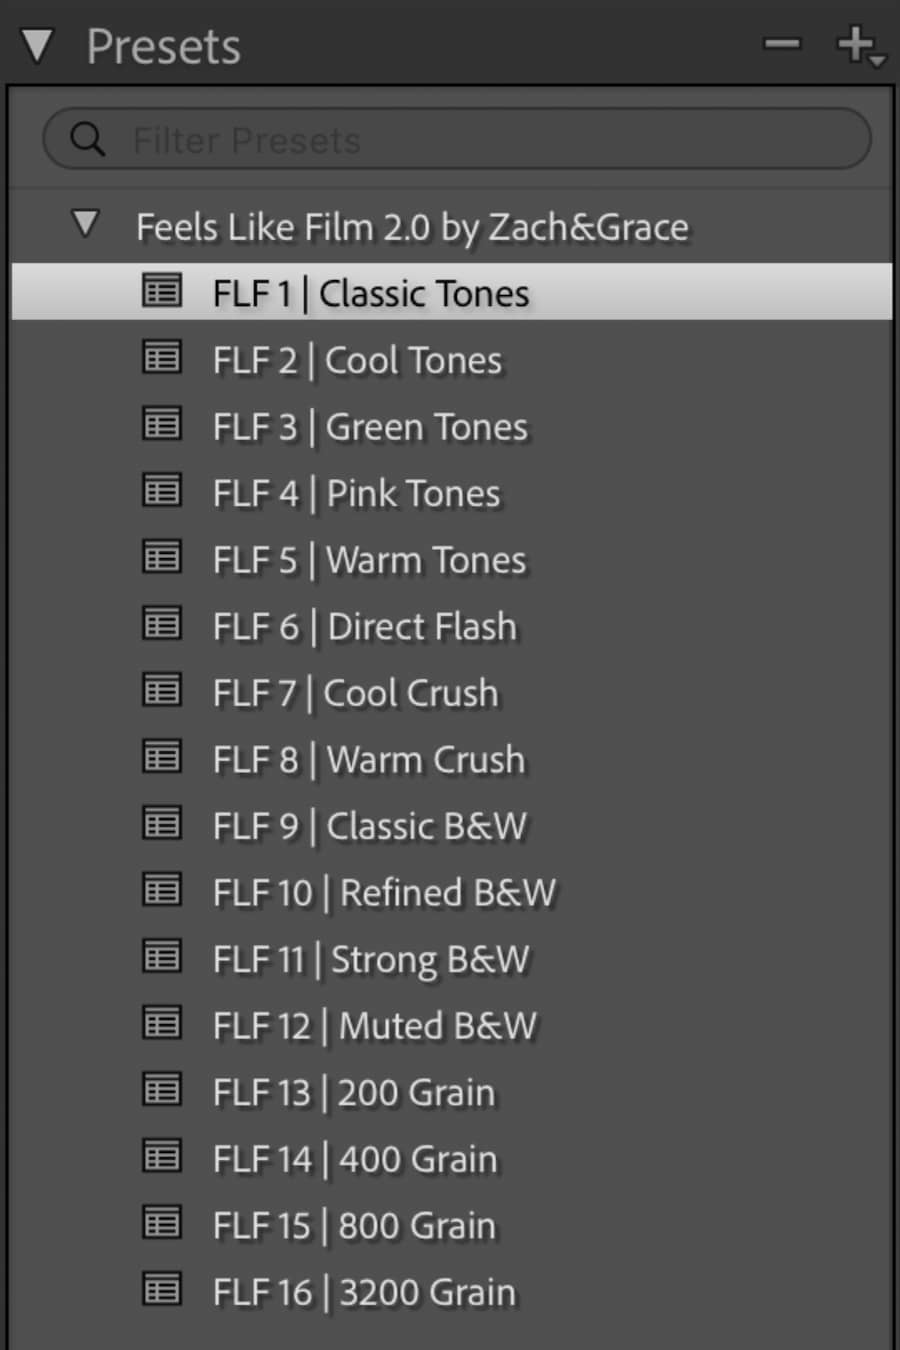Apply FLF 4 | Pink Tones preset

357,493
